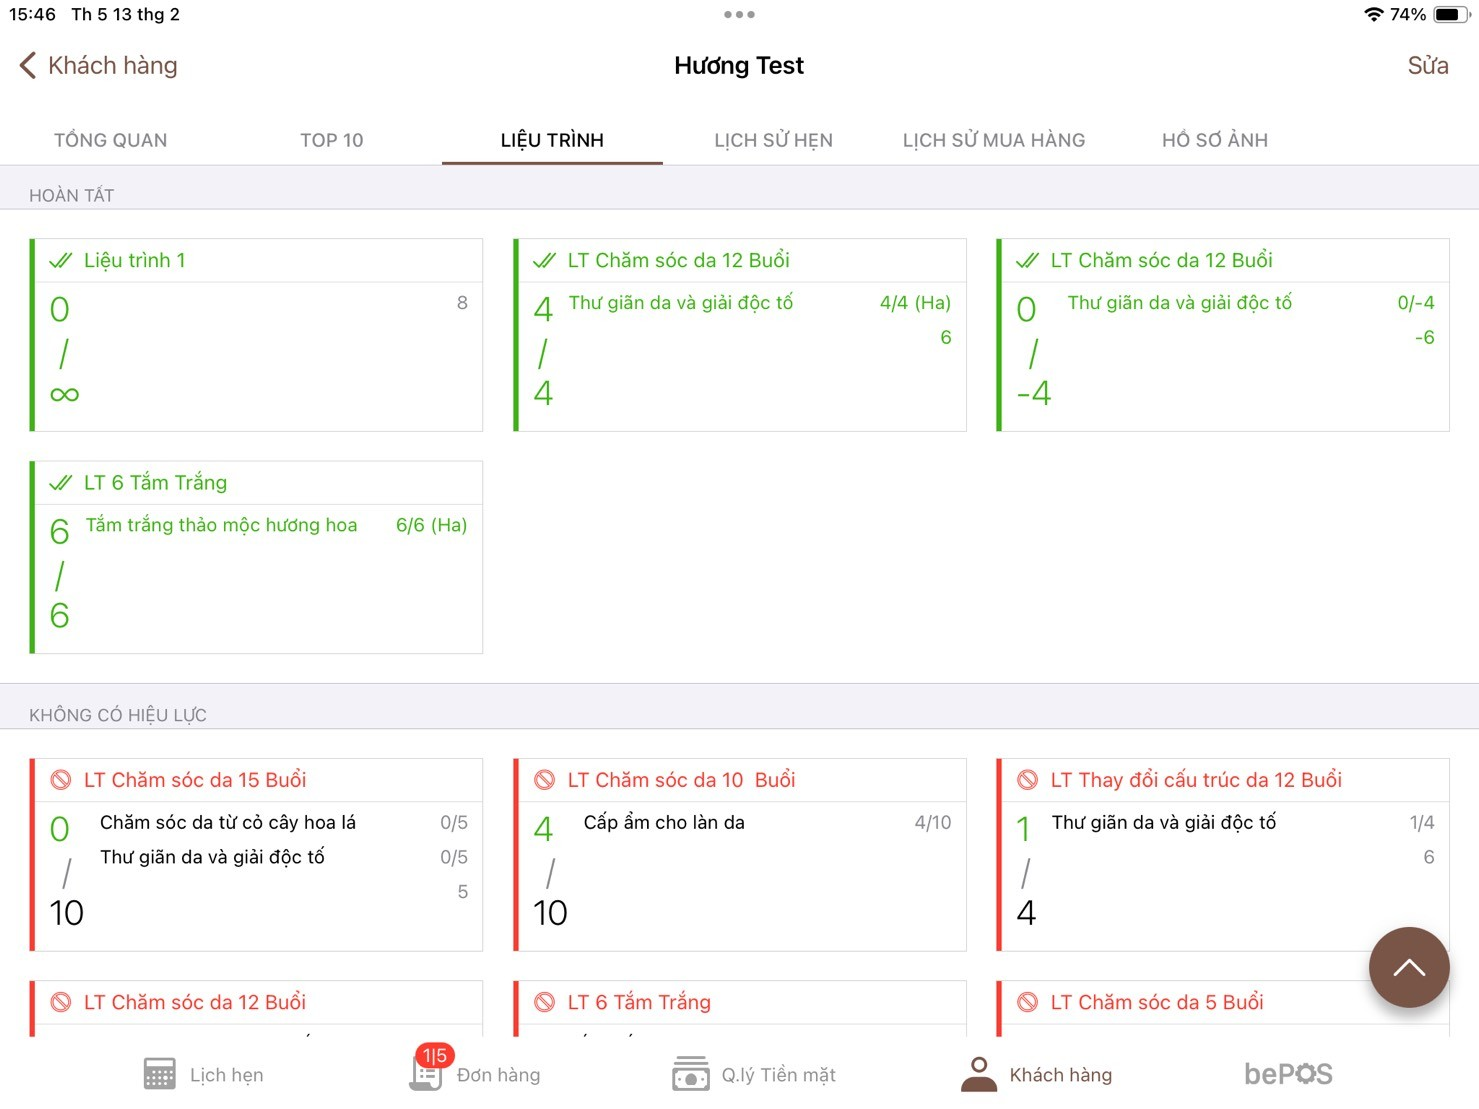Tap the three-dot multitasking indicator at top
Viewport: 1479px width, 1109px height.
pos(739,14)
